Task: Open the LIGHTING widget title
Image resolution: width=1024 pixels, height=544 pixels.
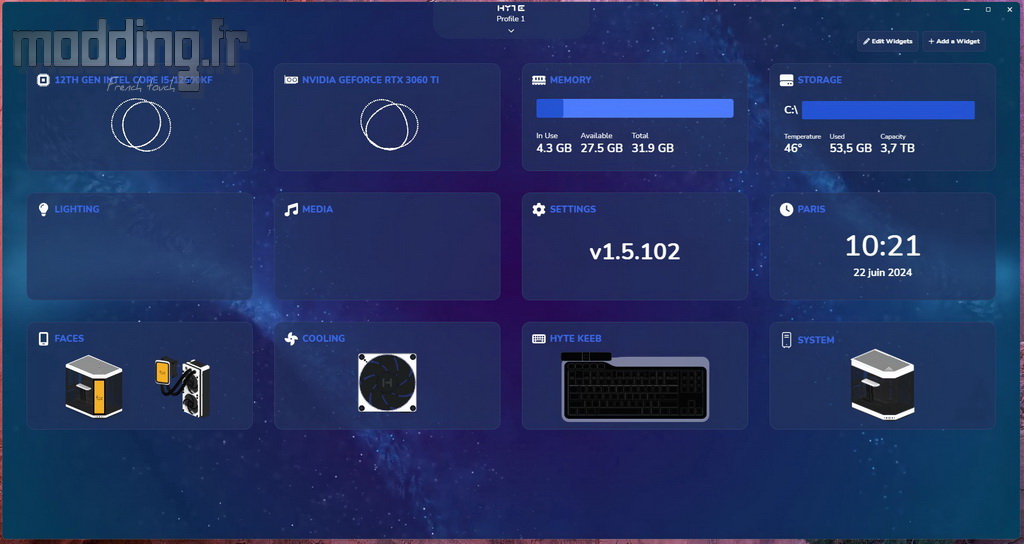Action: (x=77, y=209)
